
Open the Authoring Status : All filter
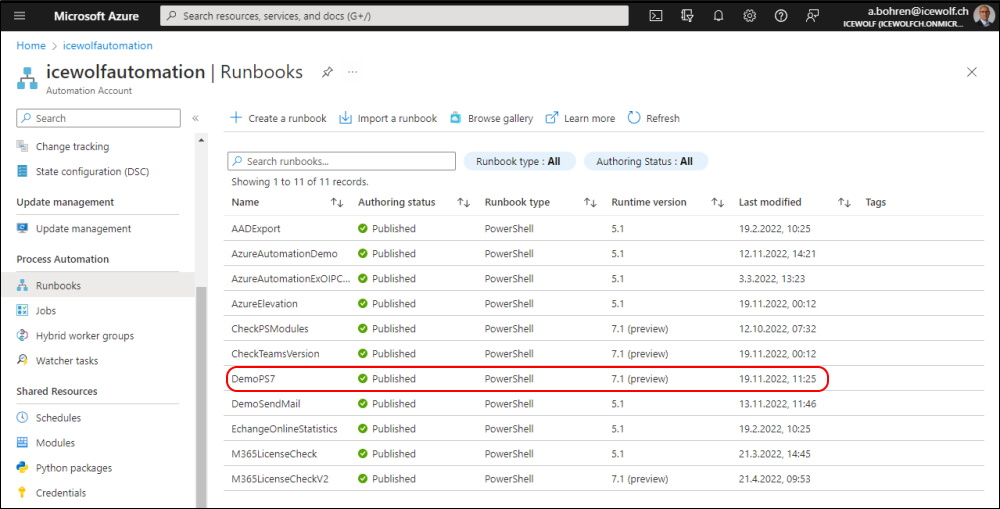645,161
